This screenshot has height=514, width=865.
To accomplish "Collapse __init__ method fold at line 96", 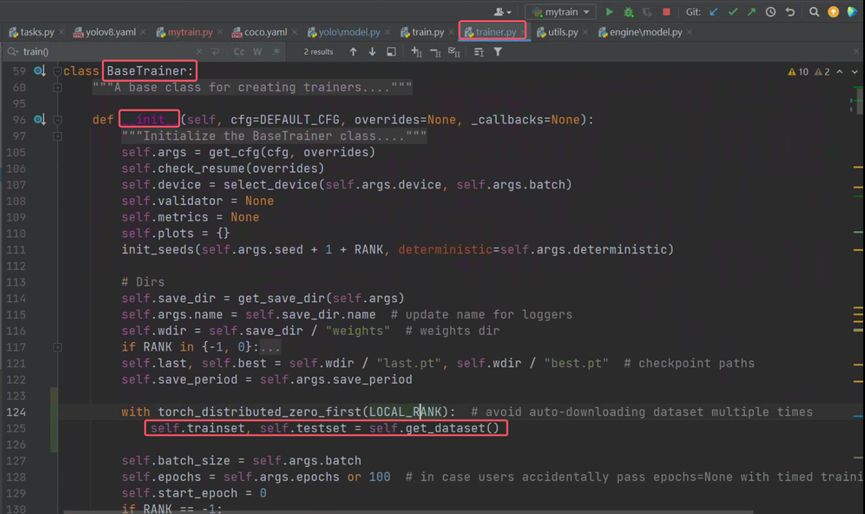I will 57,120.
